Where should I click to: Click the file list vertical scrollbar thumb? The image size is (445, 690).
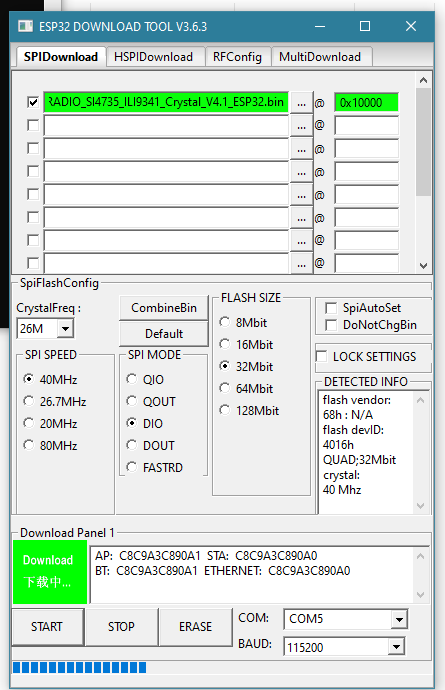(x=423, y=142)
